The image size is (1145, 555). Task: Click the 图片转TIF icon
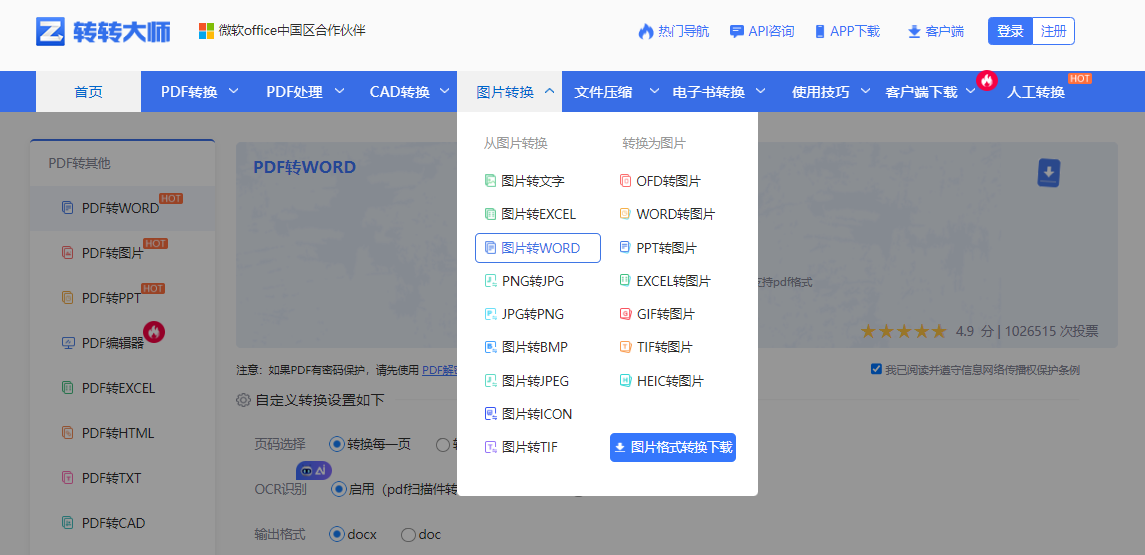[x=491, y=447]
